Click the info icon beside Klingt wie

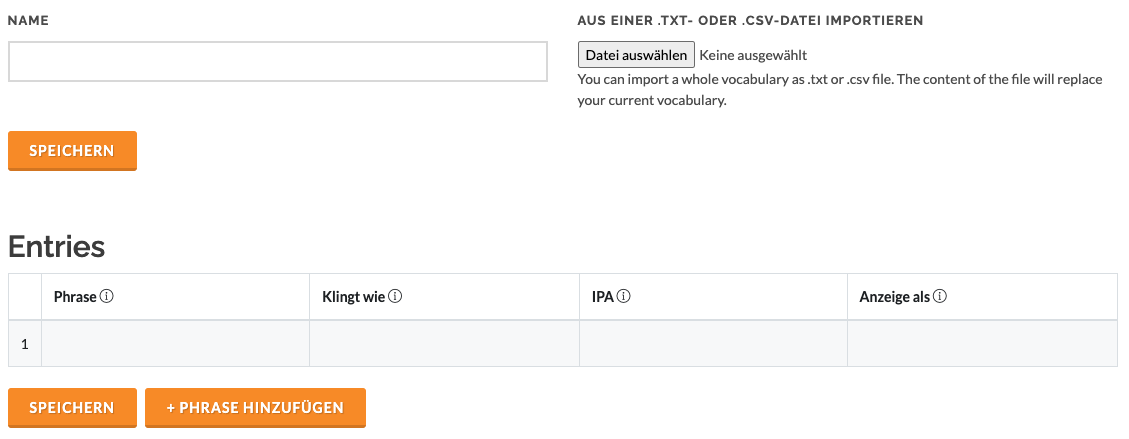pyautogui.click(x=395, y=297)
